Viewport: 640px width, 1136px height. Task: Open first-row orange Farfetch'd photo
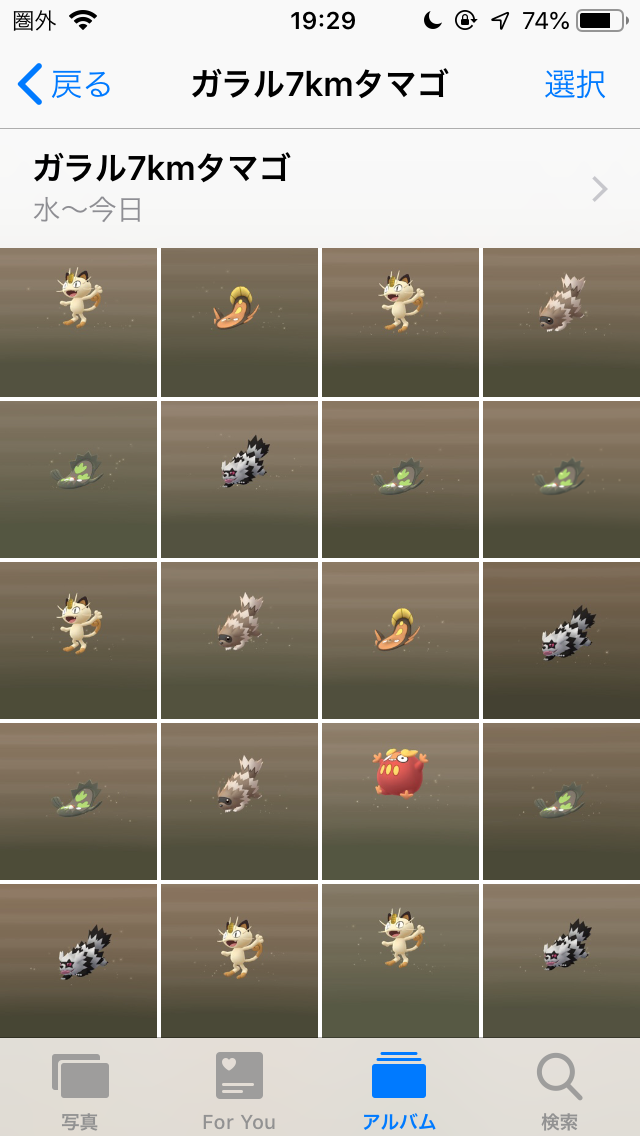tap(239, 322)
